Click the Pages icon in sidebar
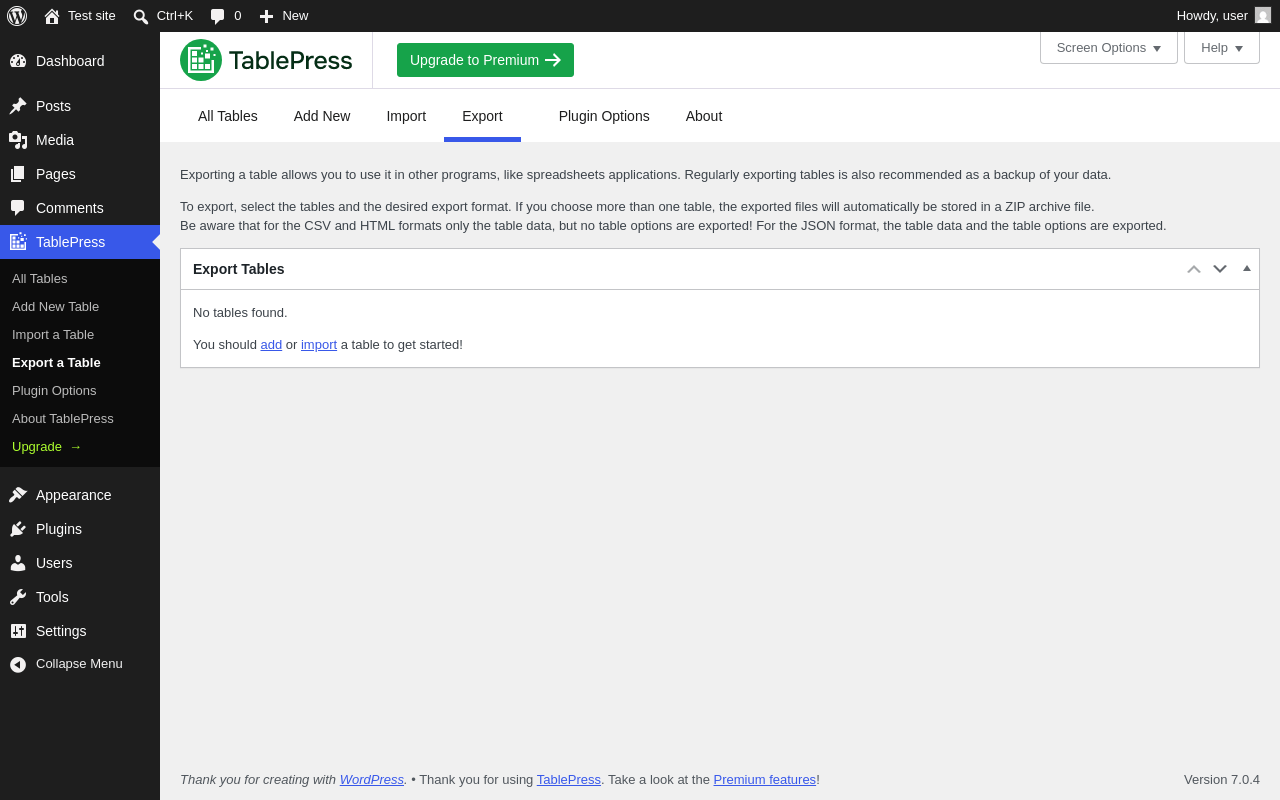The height and width of the screenshot is (800, 1280). (x=18, y=174)
